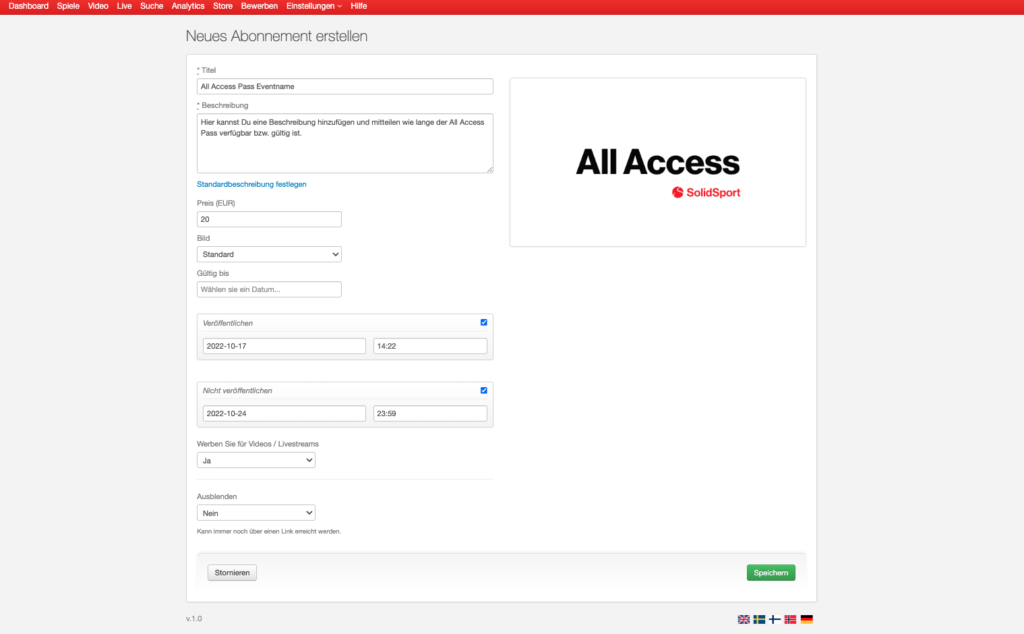Image resolution: width=1024 pixels, height=634 pixels.
Task: Click the All Access preview image
Action: [x=657, y=162]
